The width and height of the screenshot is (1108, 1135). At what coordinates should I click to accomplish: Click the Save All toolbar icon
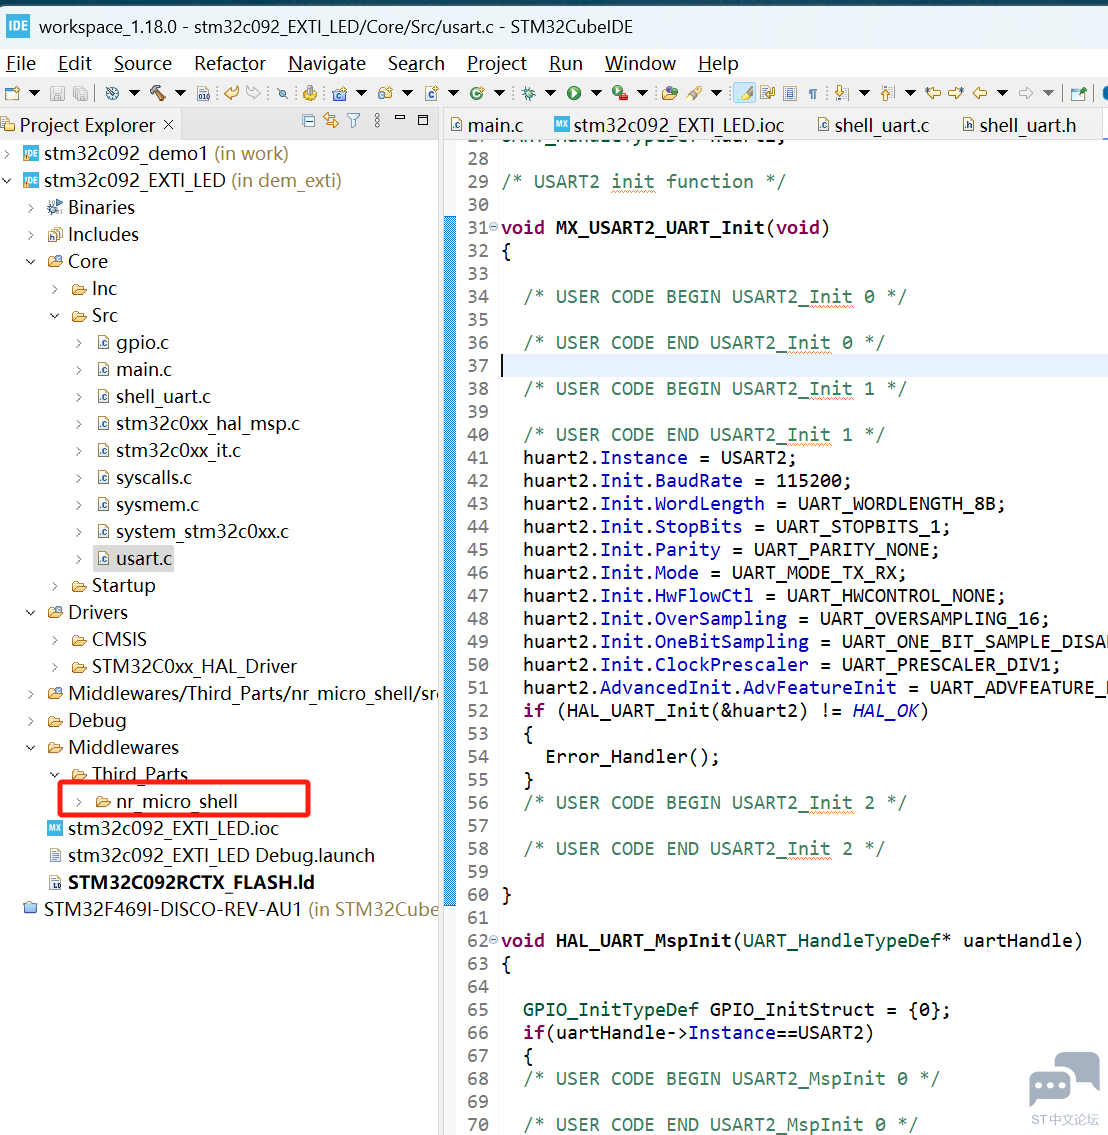pyautogui.click(x=80, y=93)
